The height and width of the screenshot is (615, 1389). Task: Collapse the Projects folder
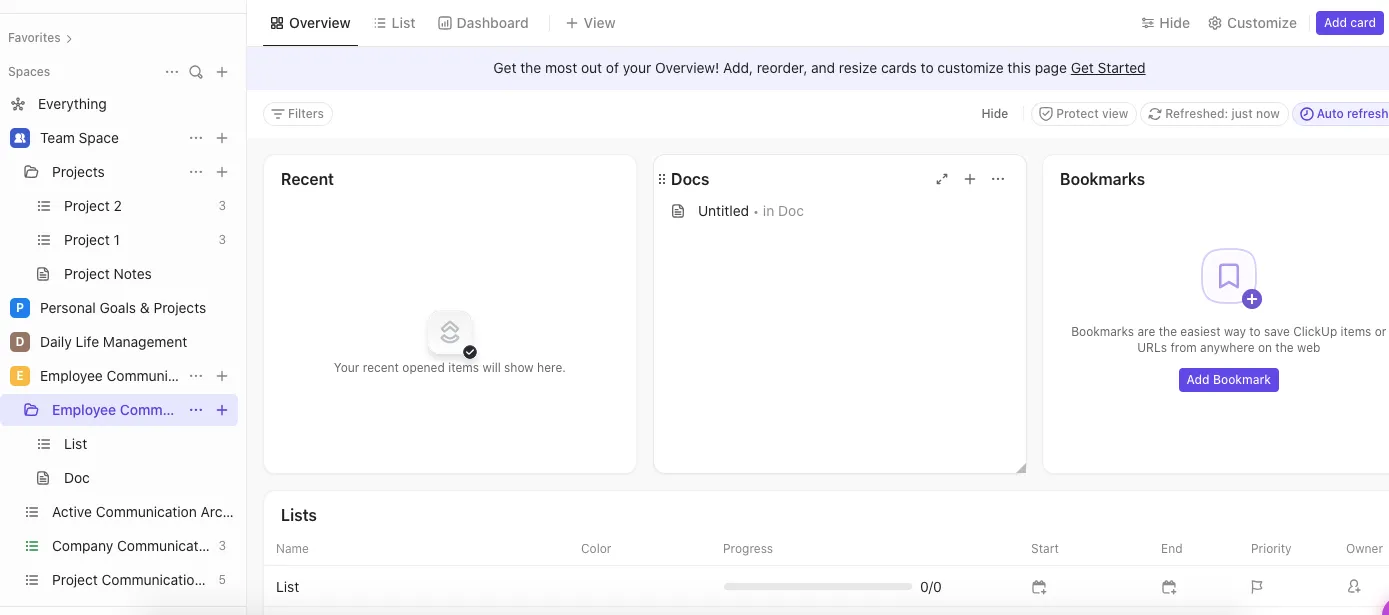coord(31,172)
